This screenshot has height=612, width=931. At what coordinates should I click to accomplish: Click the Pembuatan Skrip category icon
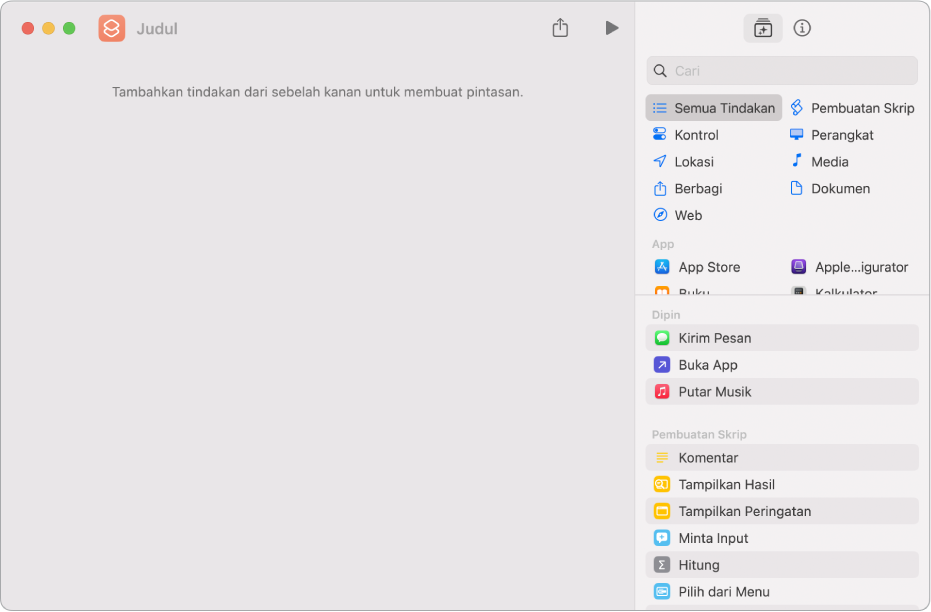tap(797, 107)
